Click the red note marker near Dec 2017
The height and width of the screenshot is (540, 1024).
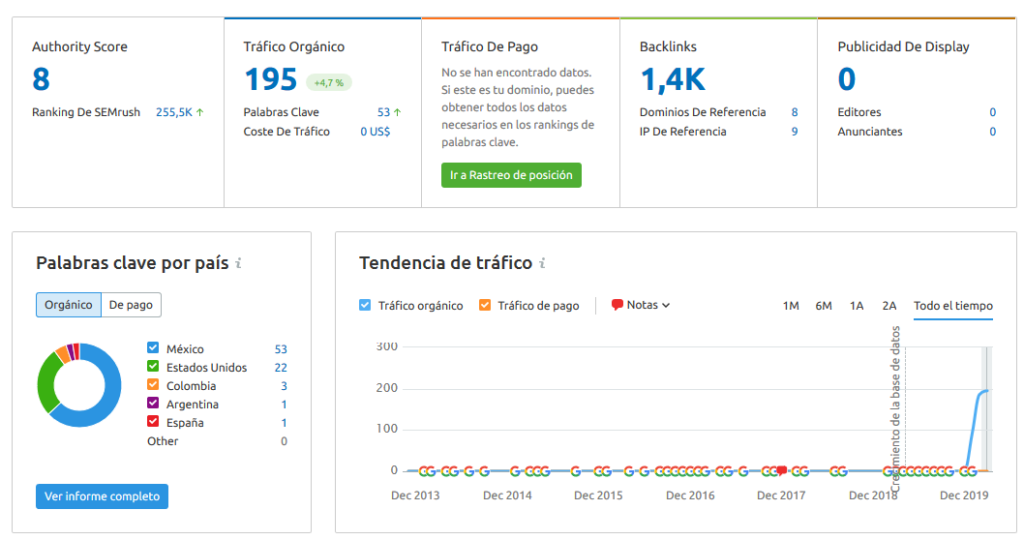[x=782, y=470]
